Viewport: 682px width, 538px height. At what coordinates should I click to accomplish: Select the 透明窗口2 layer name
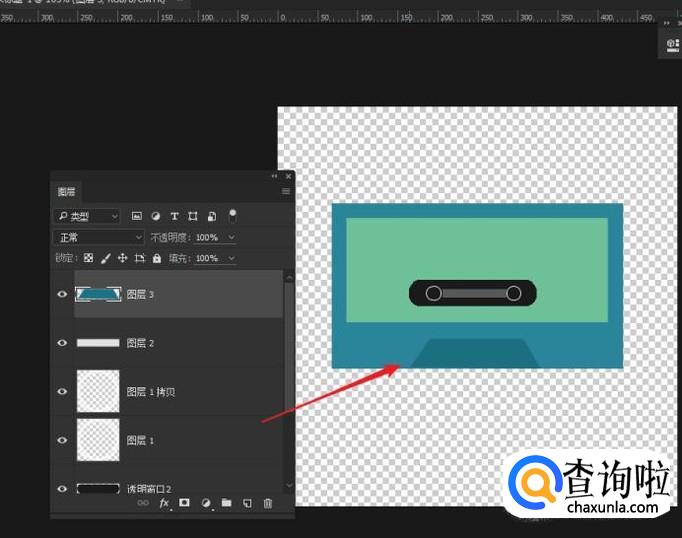click(x=149, y=489)
